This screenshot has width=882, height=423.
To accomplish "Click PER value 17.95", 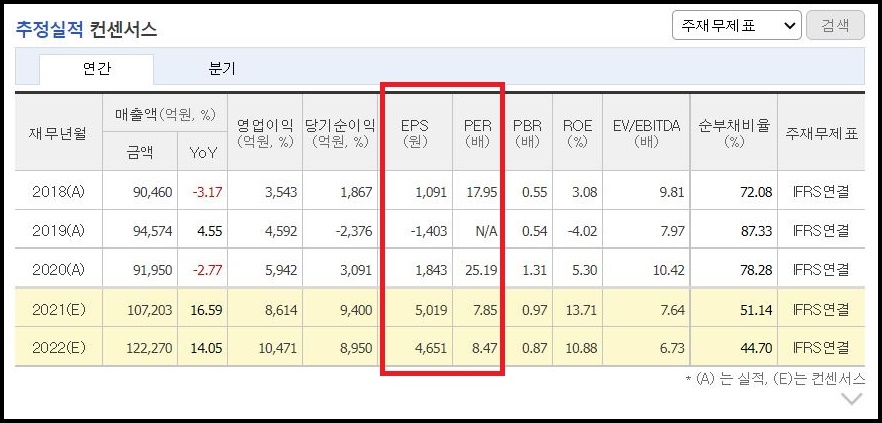I will (x=482, y=192).
